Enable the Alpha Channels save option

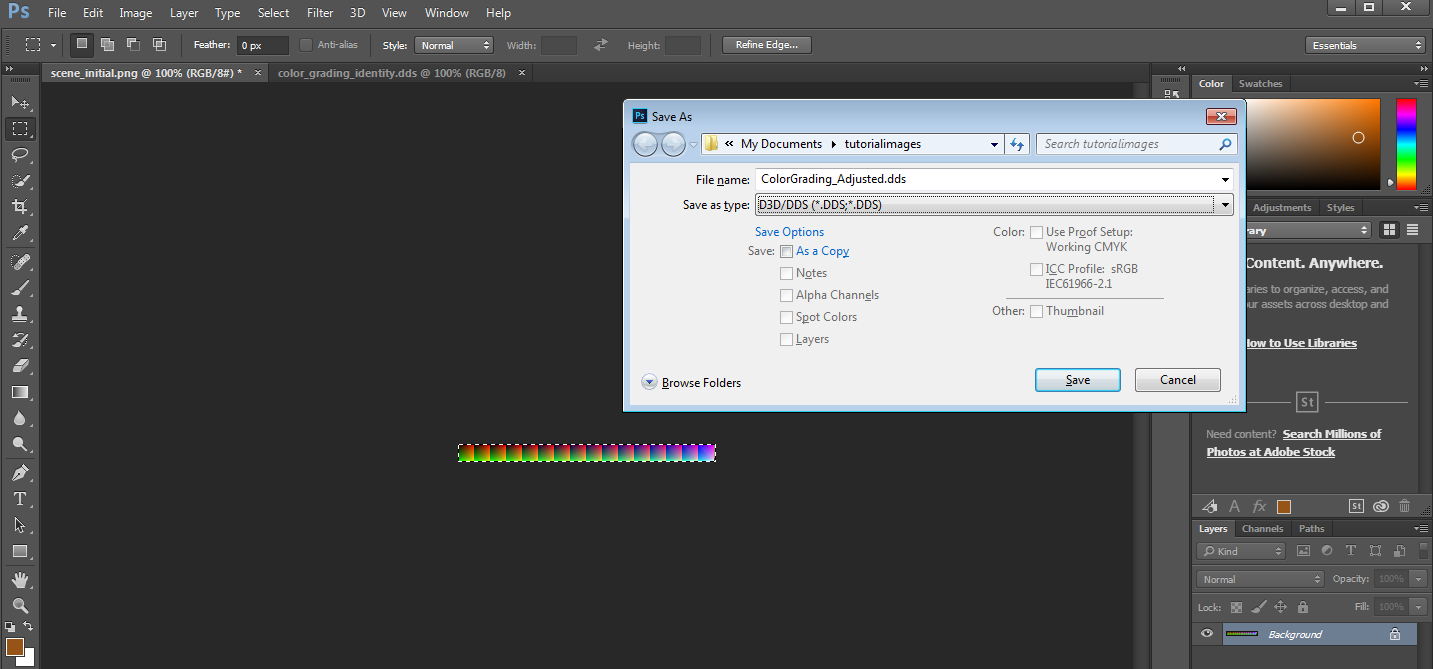(786, 294)
